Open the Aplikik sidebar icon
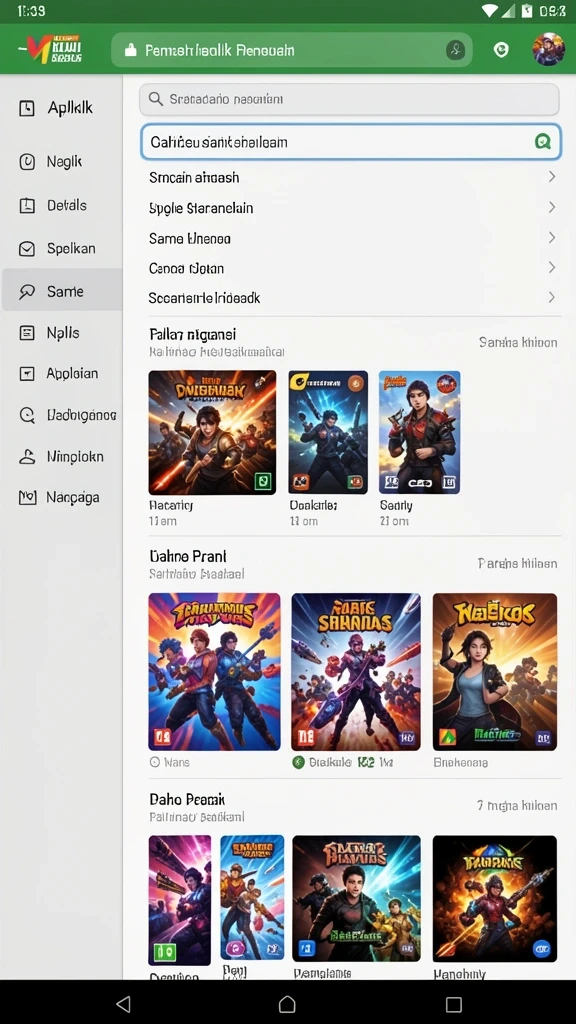This screenshot has height=1024, width=576. coord(27,108)
